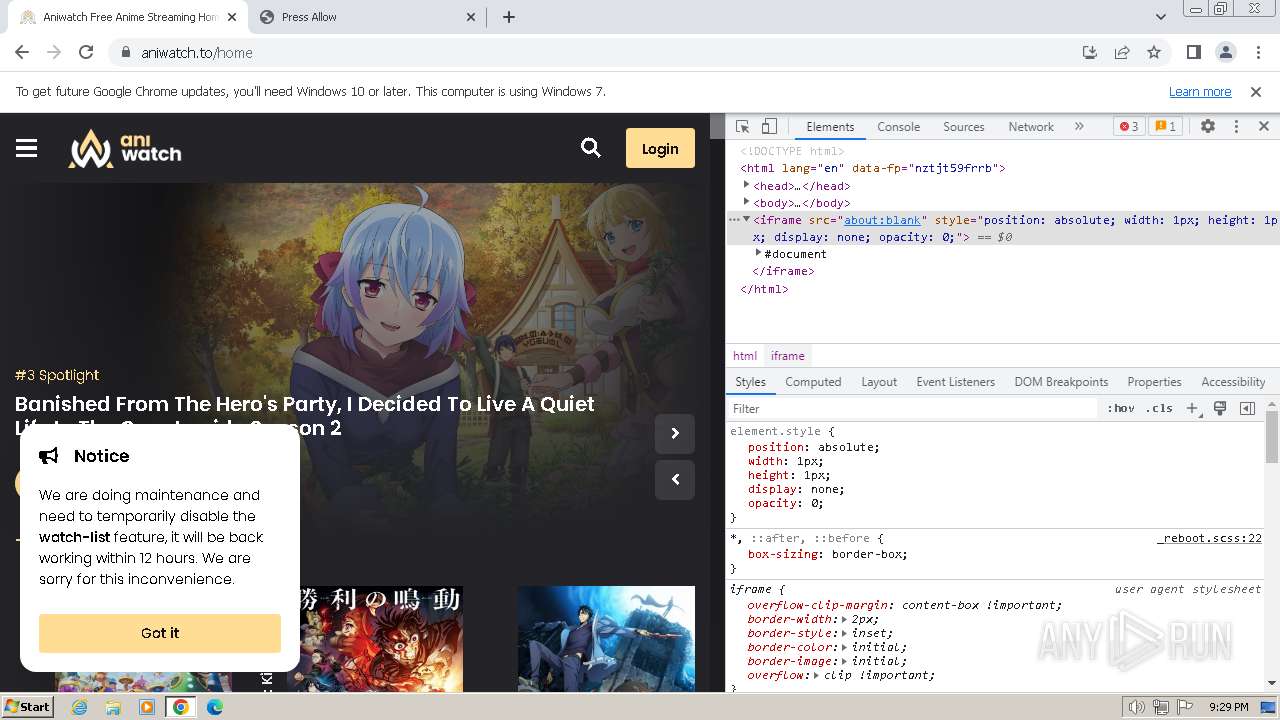Toggle the :hov element state pane
This screenshot has height=720, width=1280.
pyautogui.click(x=1121, y=408)
